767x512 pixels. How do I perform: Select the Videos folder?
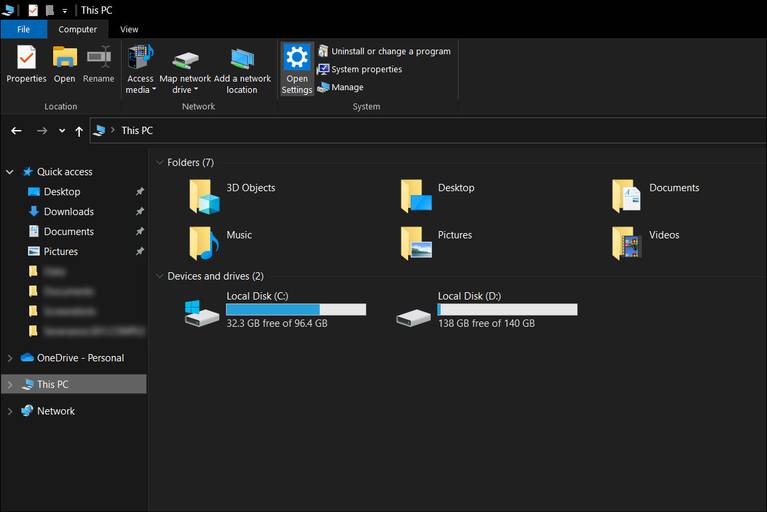click(x=626, y=243)
